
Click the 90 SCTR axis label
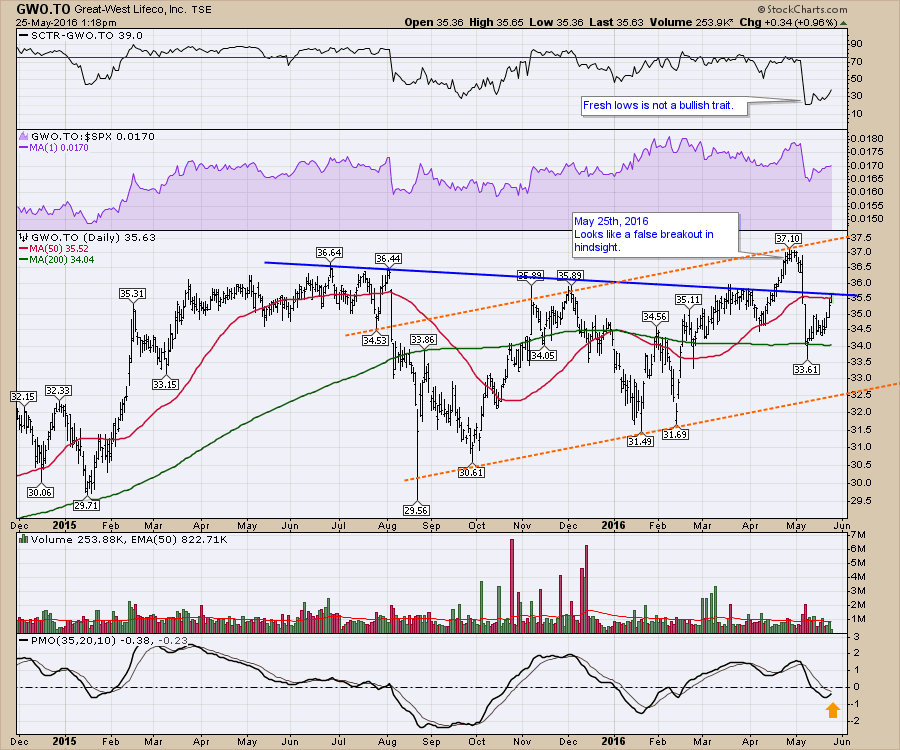tap(857, 44)
